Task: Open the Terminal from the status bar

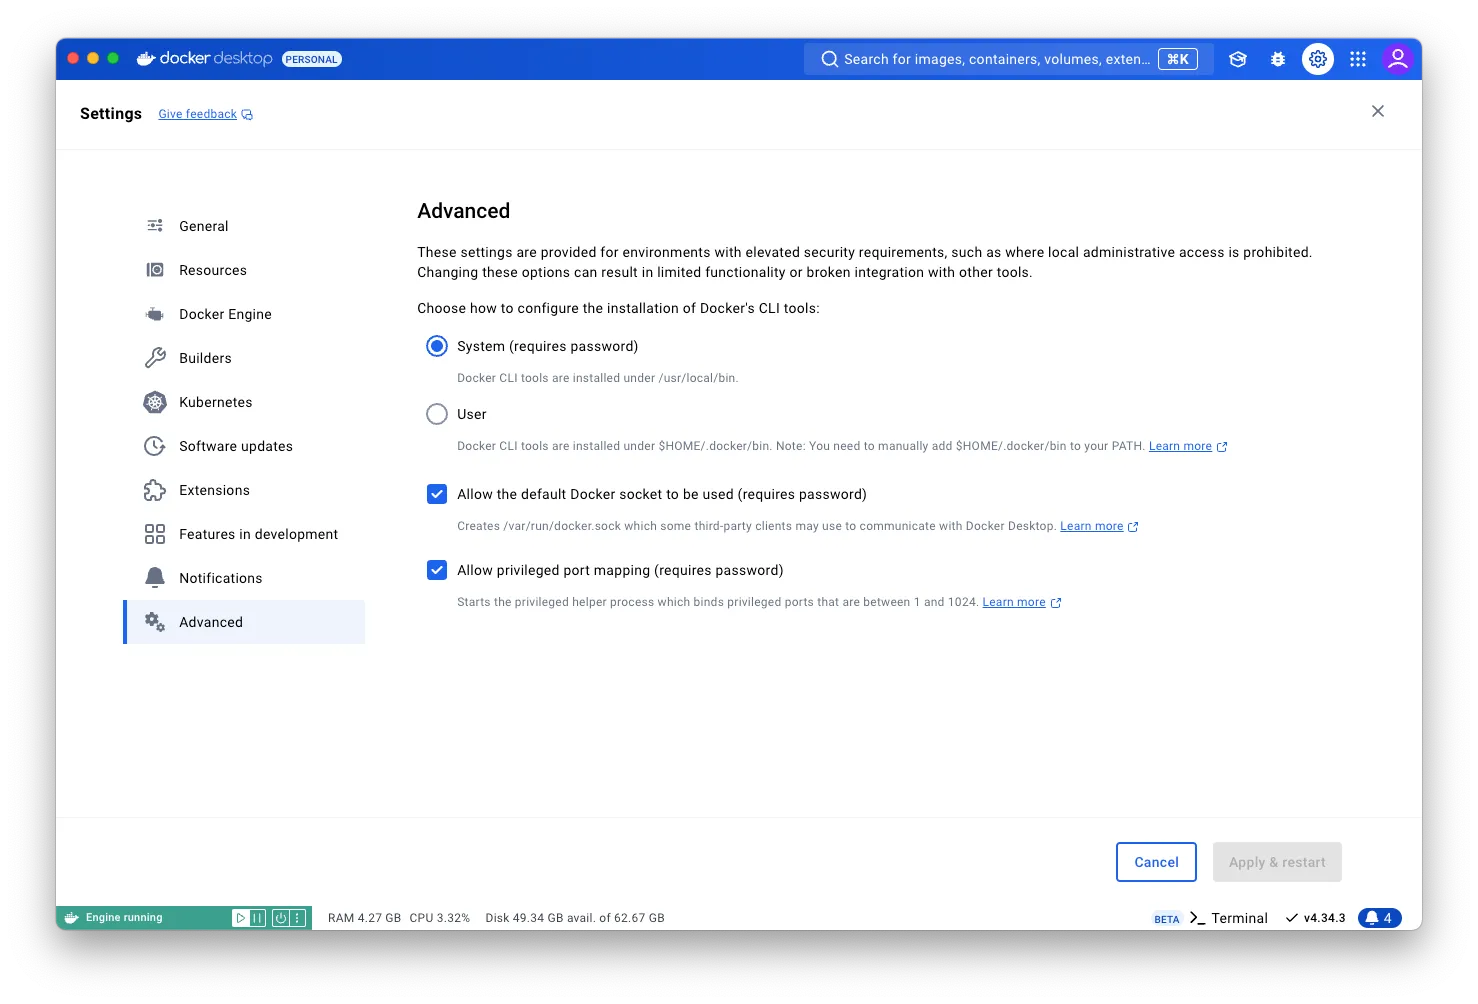Action: 1228,918
